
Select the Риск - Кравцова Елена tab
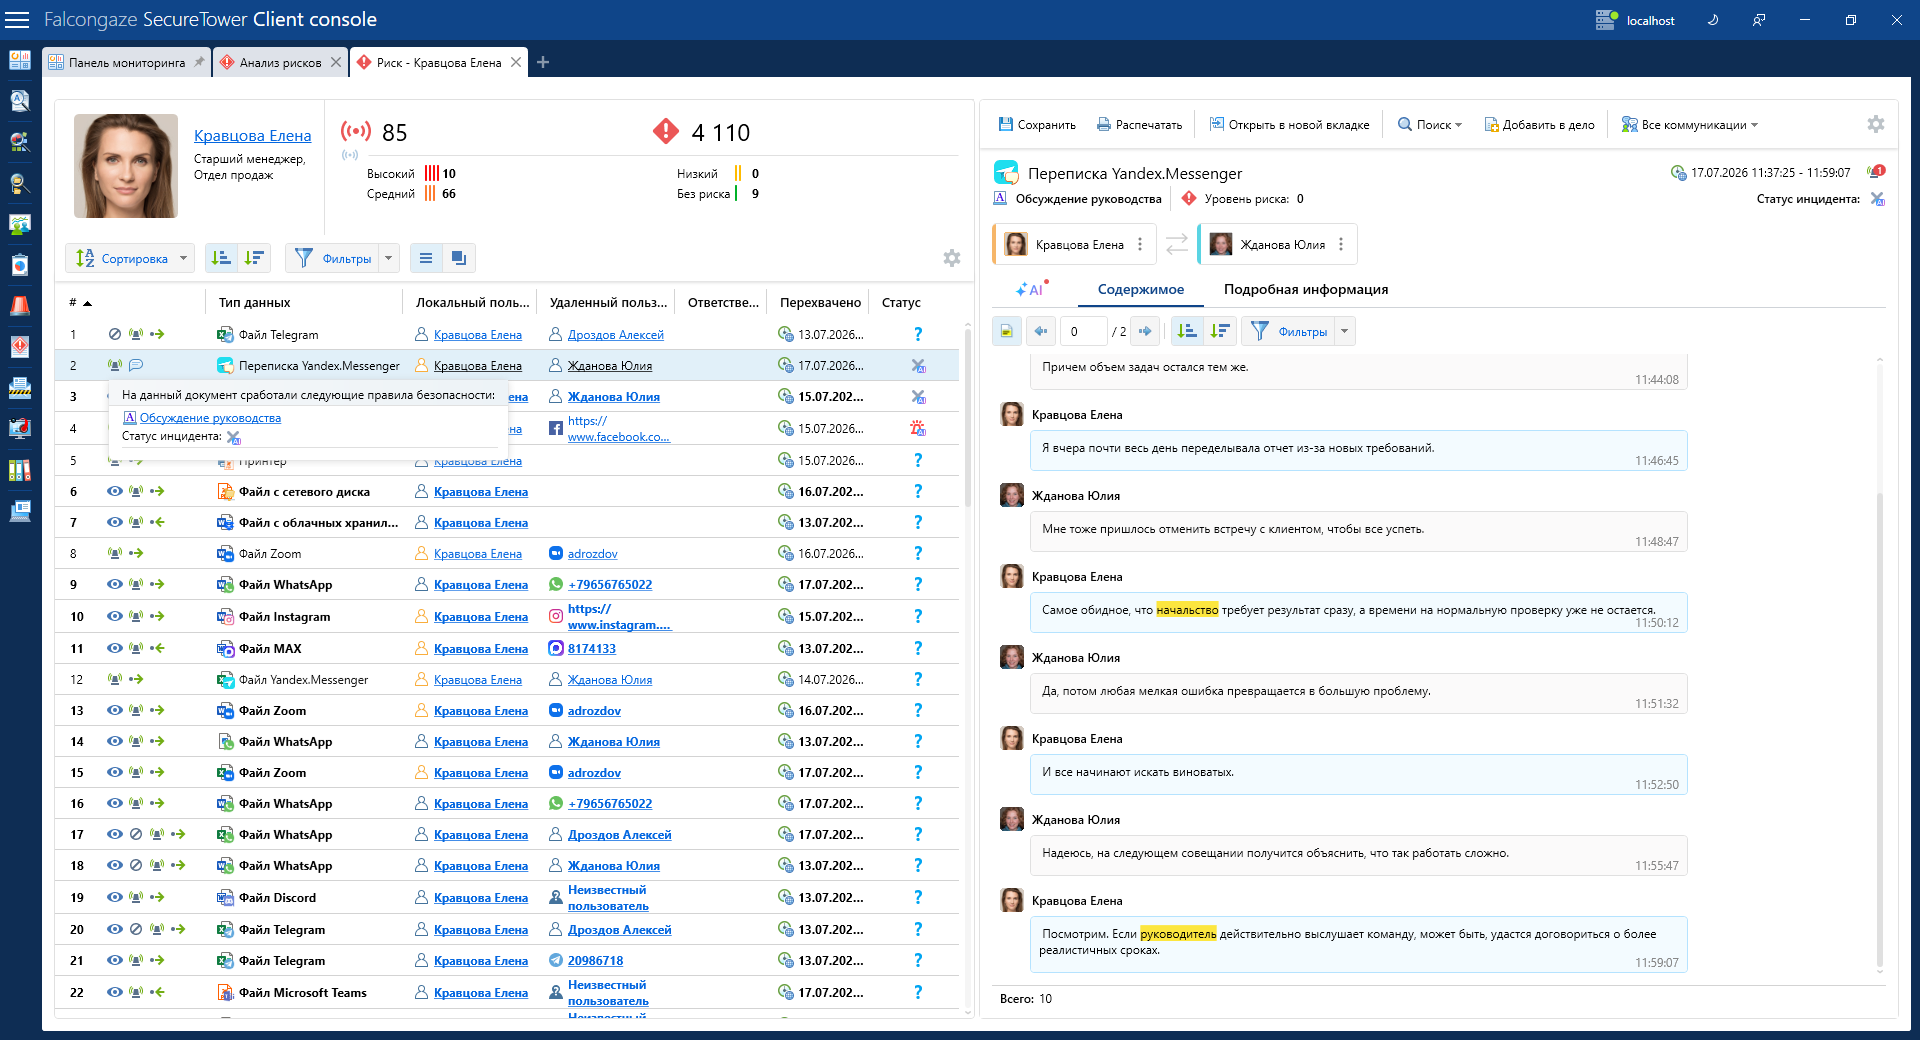[x=439, y=62]
